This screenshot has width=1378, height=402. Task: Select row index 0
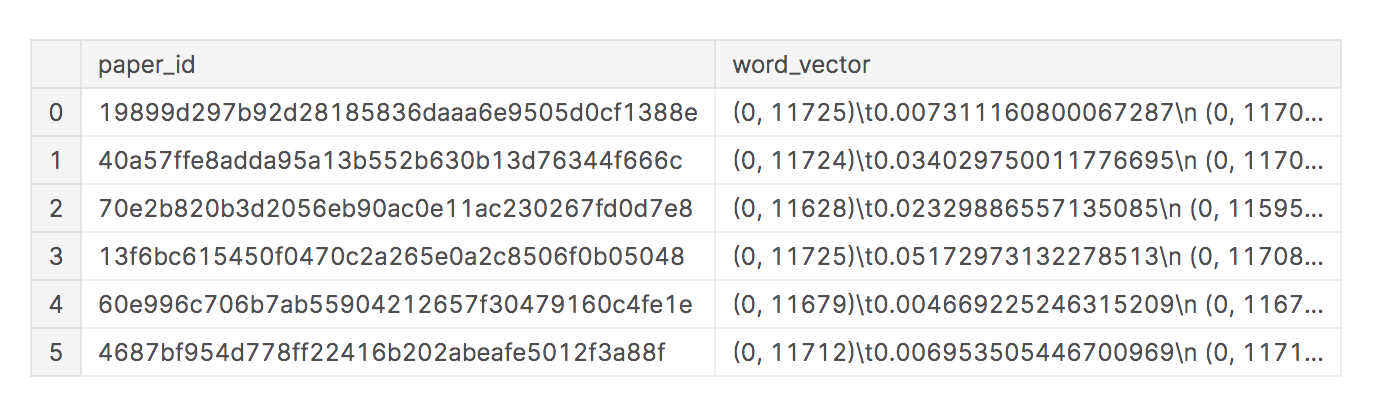click(x=56, y=113)
